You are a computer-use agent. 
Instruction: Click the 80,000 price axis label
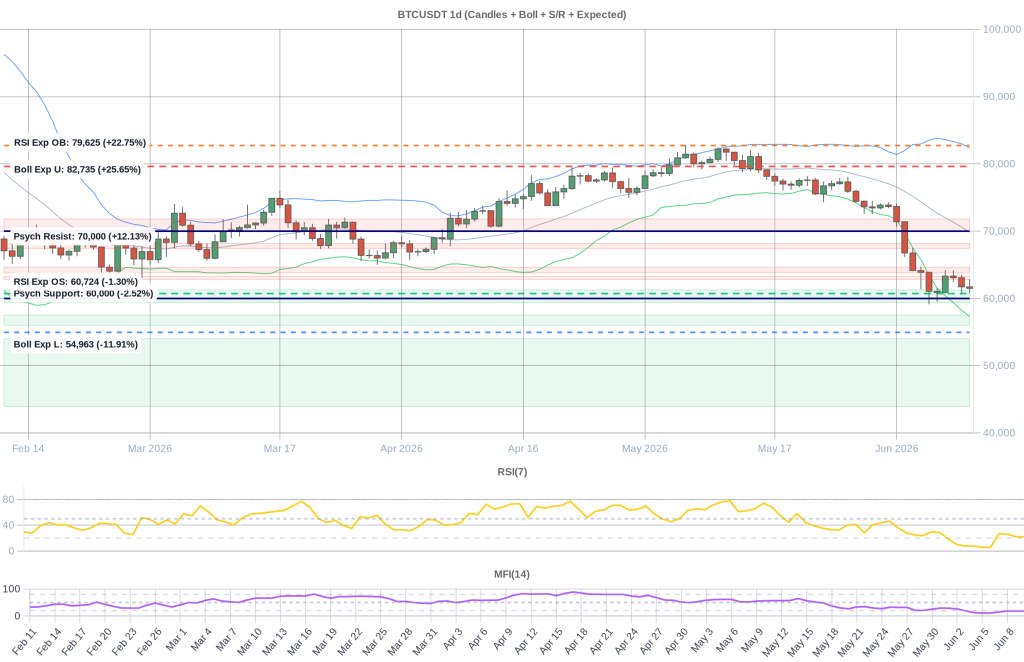tap(999, 164)
